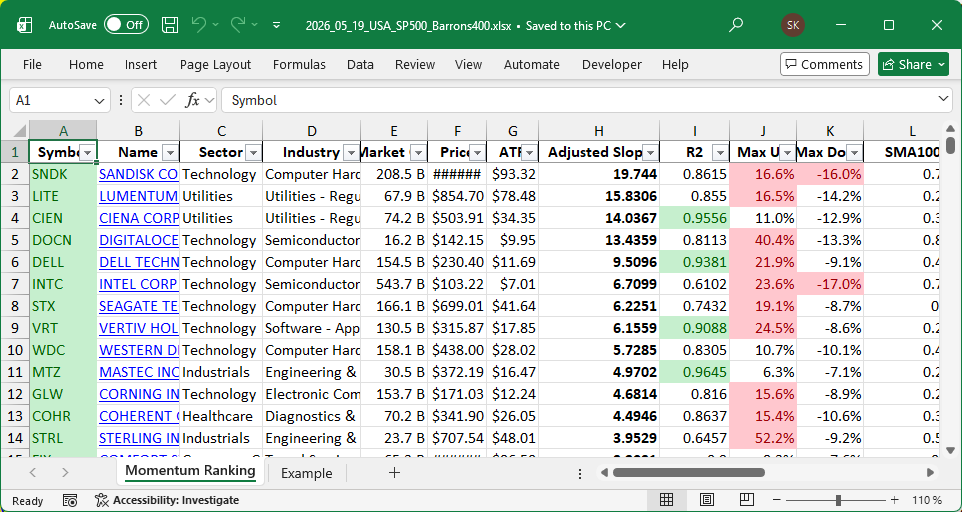Viewport: 962px width, 512px height.
Task: Click next sheet navigation arrow
Action: pyautogui.click(x=65, y=472)
